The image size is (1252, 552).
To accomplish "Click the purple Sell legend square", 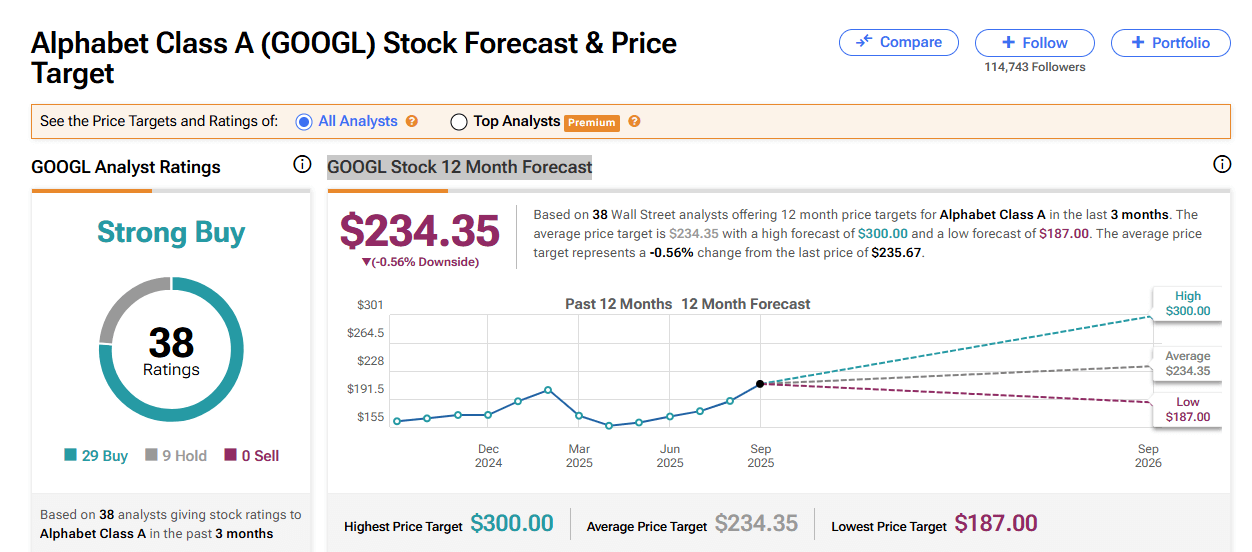I will (x=231, y=456).
